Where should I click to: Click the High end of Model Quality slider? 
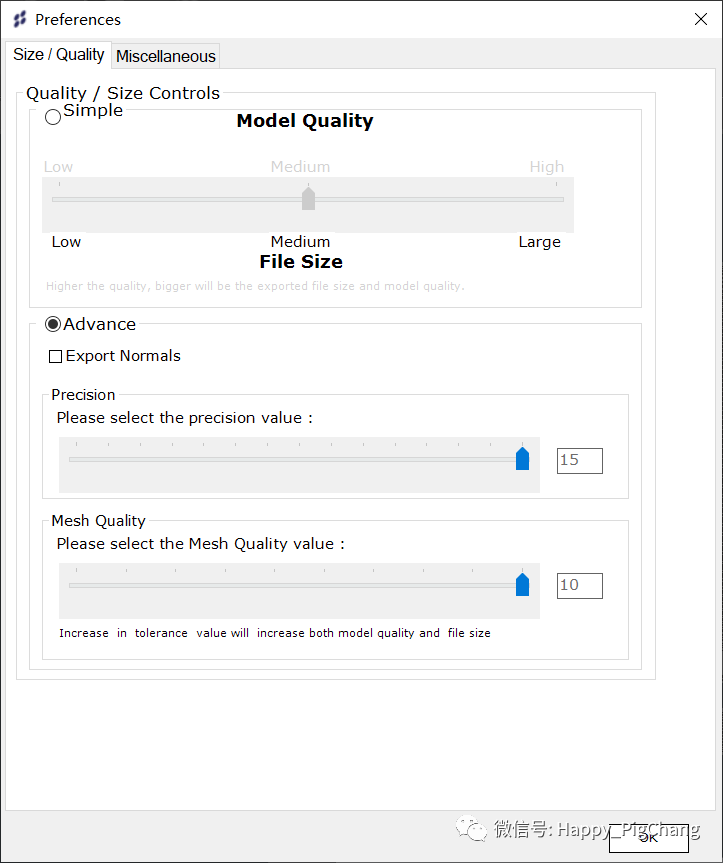coord(562,199)
